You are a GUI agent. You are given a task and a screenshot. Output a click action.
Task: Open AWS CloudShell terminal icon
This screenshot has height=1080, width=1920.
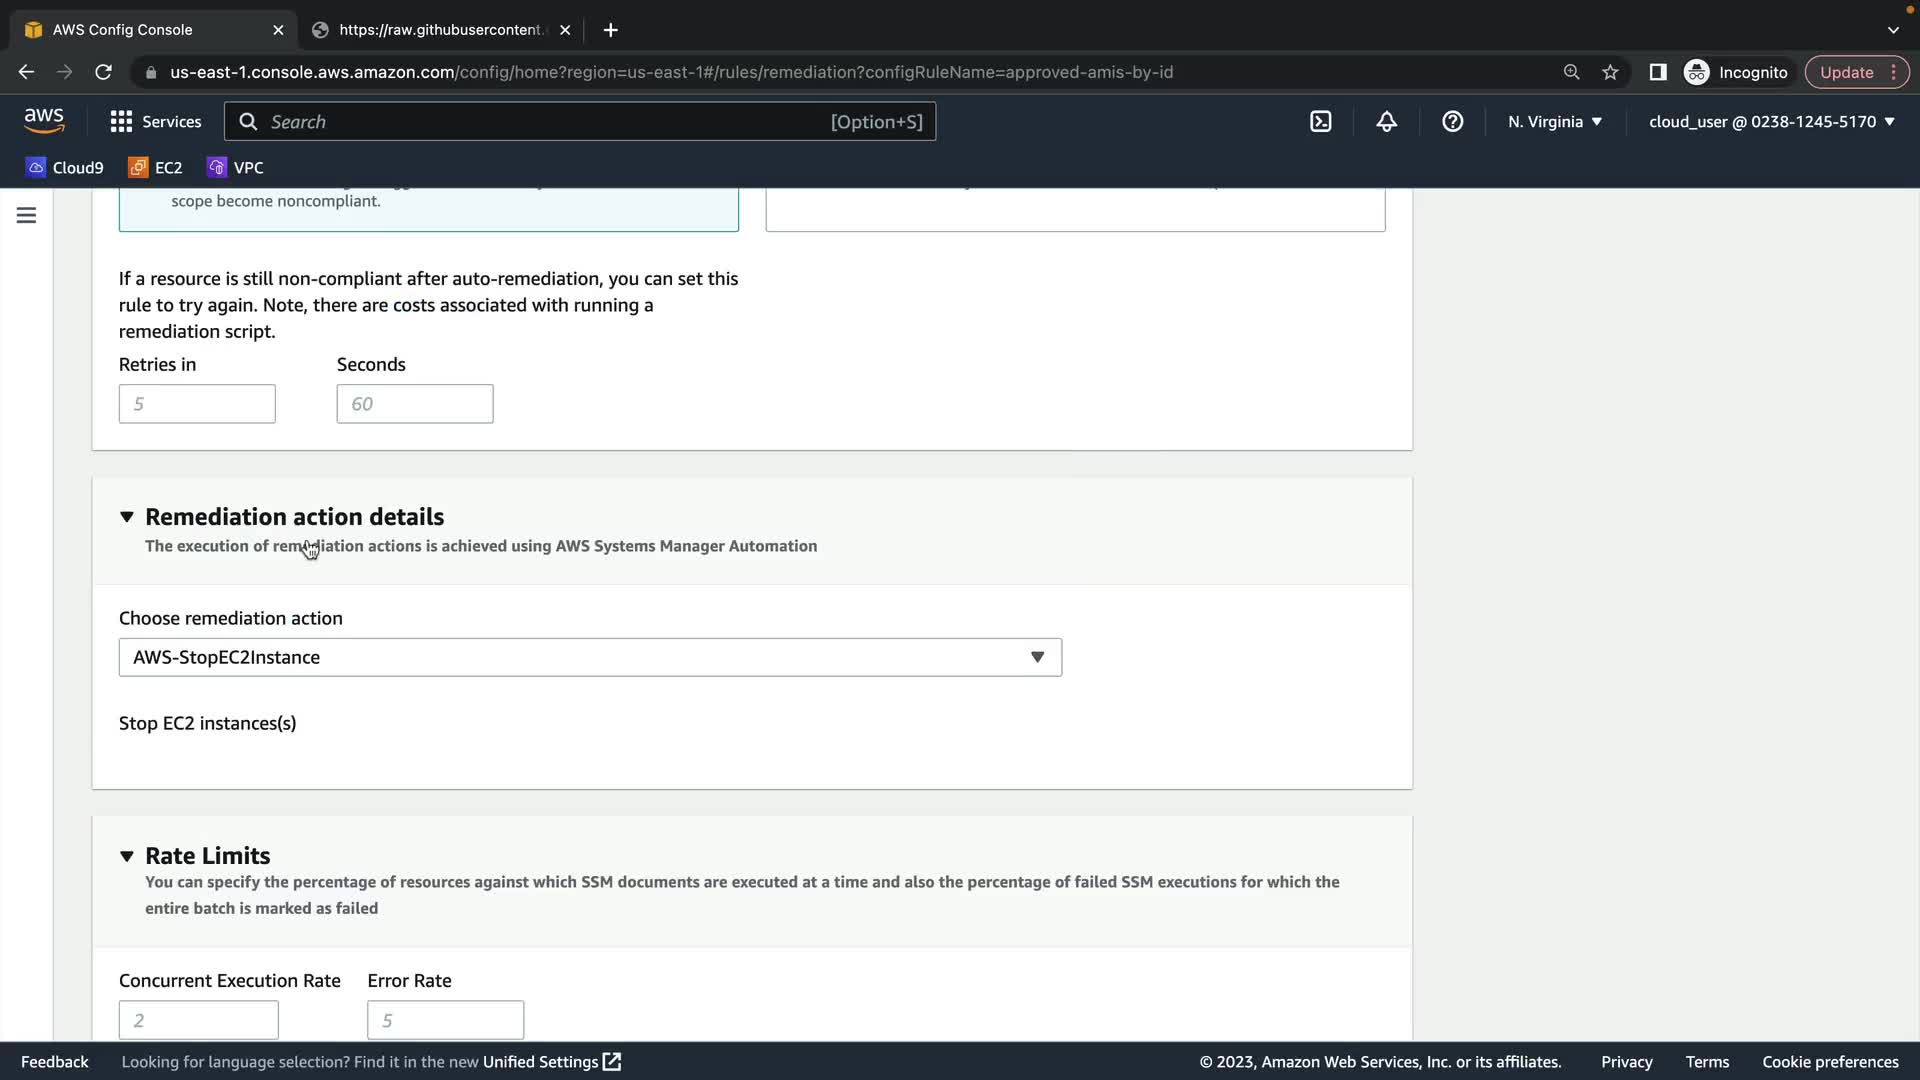(x=1320, y=121)
